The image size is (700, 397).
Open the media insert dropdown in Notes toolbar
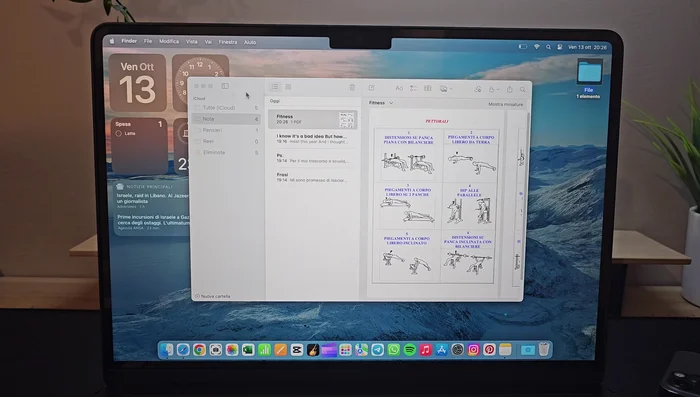(x=446, y=89)
